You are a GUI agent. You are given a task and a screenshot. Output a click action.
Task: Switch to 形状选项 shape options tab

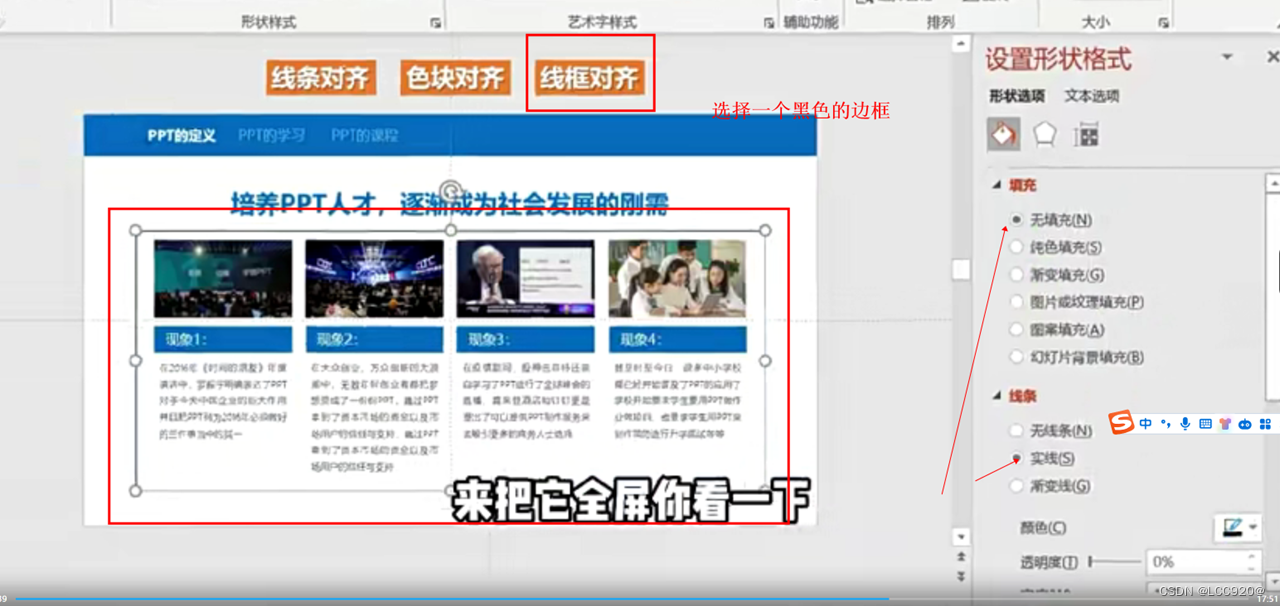[x=1016, y=96]
